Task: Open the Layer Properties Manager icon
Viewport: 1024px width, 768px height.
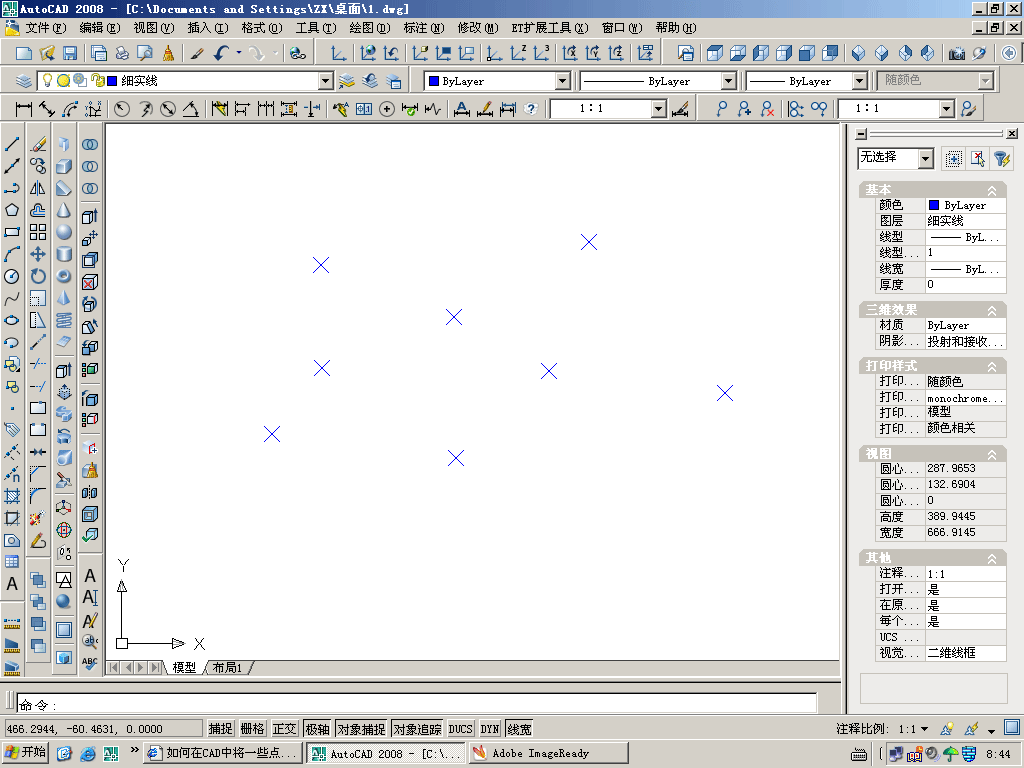Action: click(x=24, y=81)
